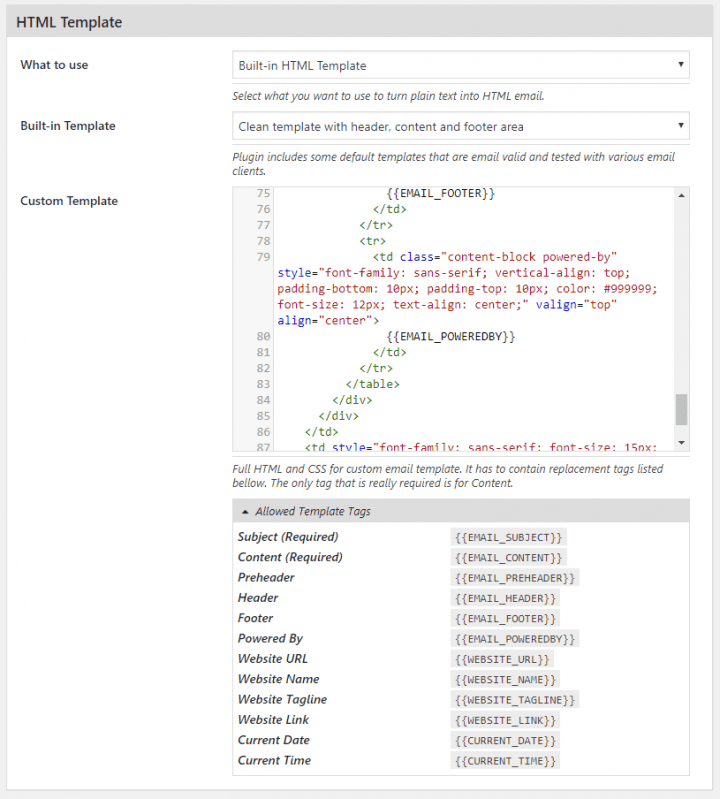Click the 'Header' tag label

258,598
